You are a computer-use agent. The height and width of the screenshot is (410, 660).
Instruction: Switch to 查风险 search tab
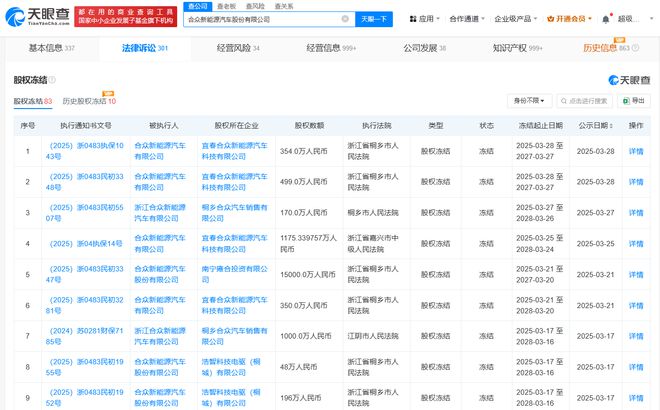pos(255,6)
